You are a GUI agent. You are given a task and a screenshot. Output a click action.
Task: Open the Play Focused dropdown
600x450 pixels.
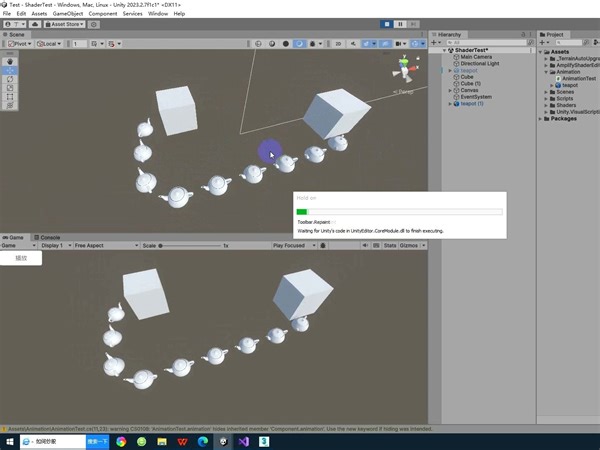pos(294,246)
